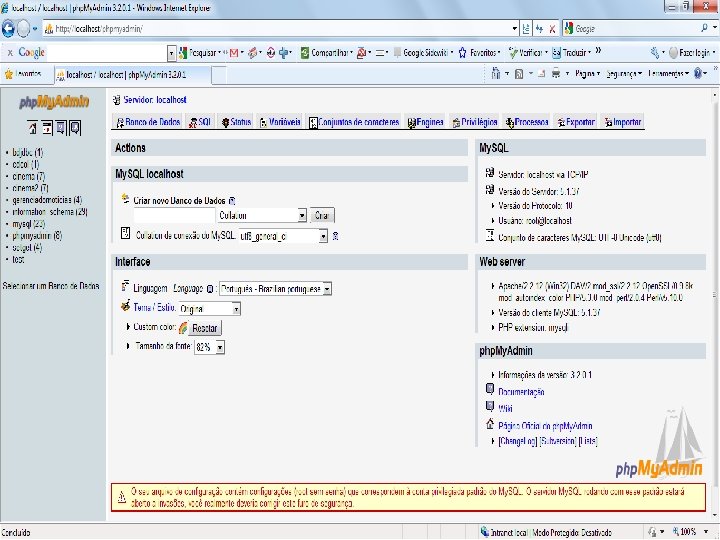The width and height of the screenshot is (720, 540).
Task: Open the Wiki link
Action: 505,408
